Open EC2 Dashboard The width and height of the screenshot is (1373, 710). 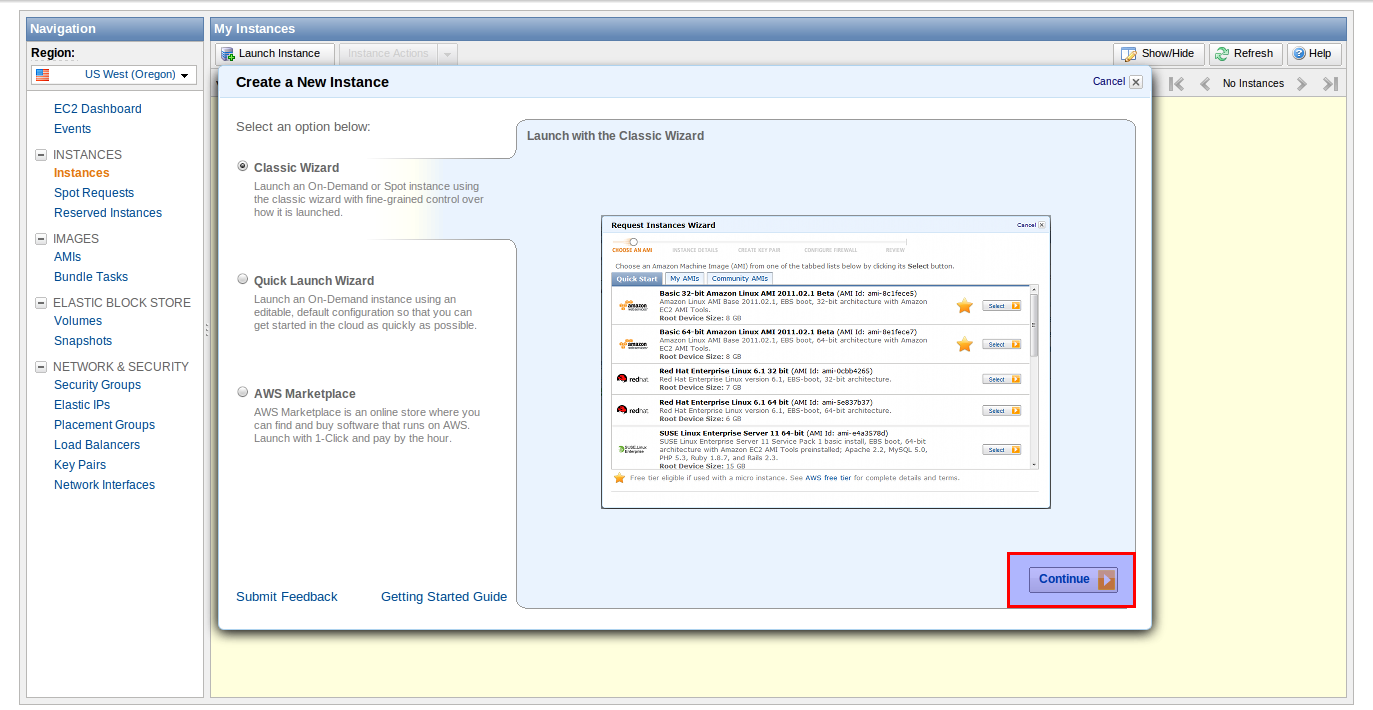pos(98,109)
